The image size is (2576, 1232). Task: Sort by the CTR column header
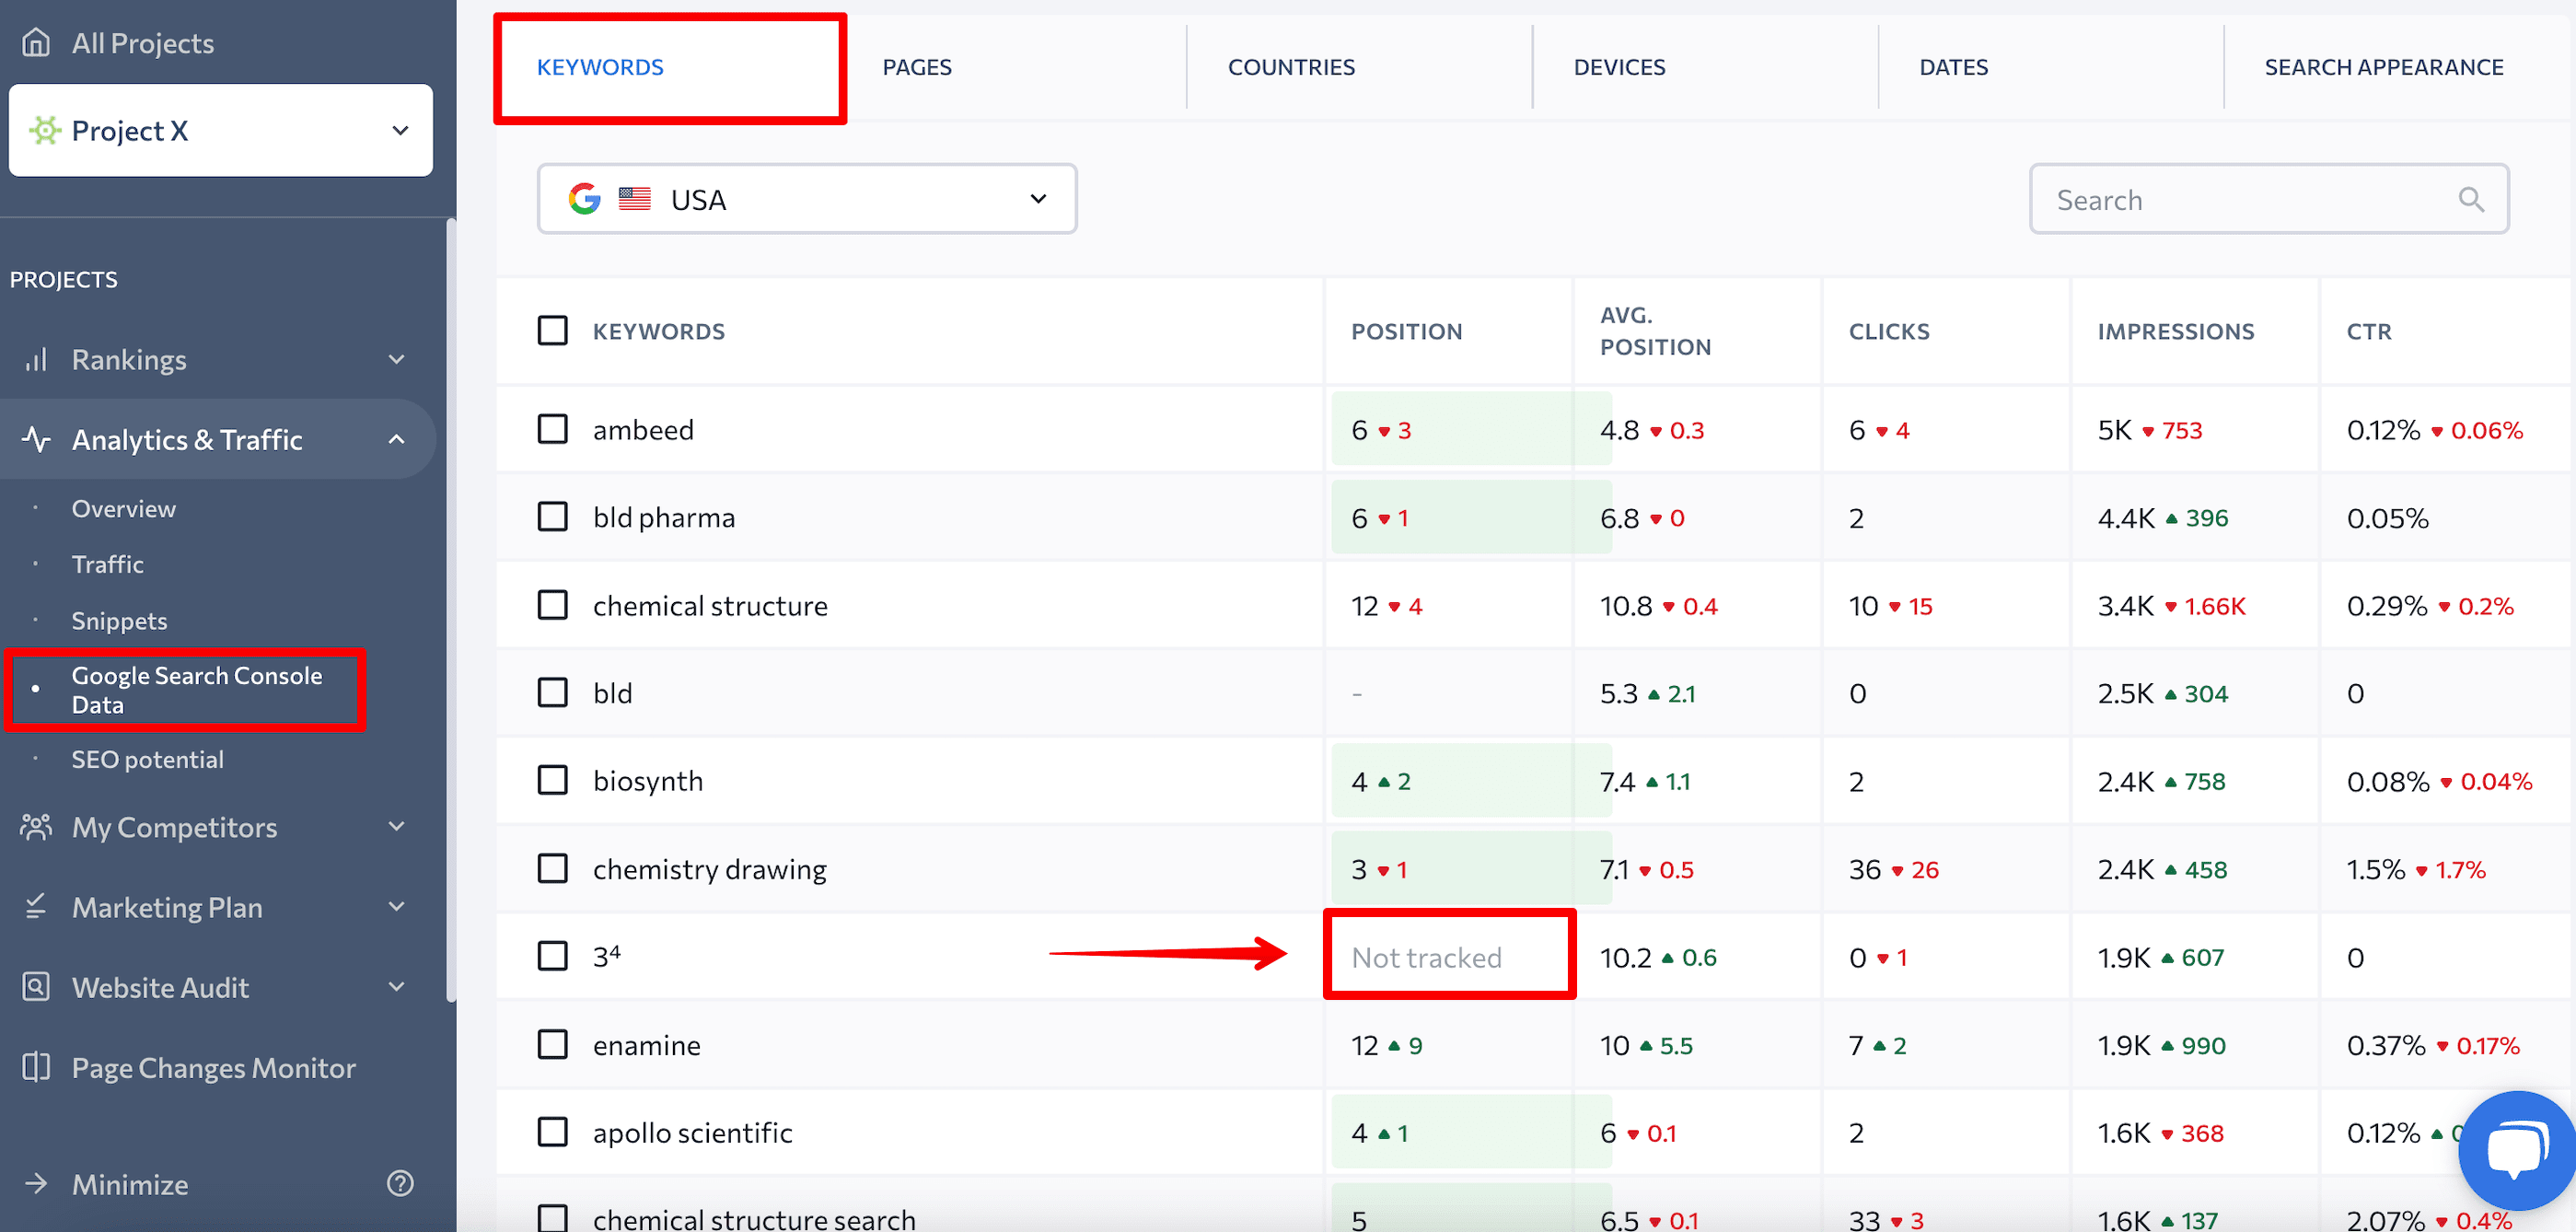(2368, 331)
